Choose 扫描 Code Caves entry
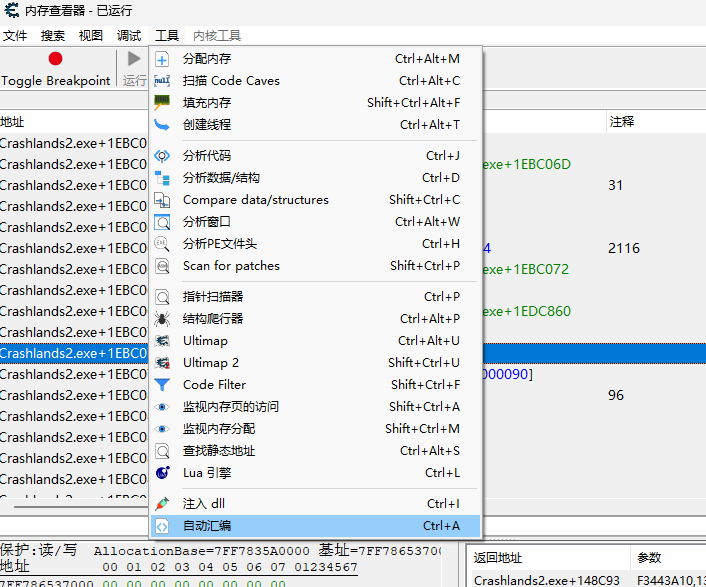The width and height of the screenshot is (706, 587). 316,81
